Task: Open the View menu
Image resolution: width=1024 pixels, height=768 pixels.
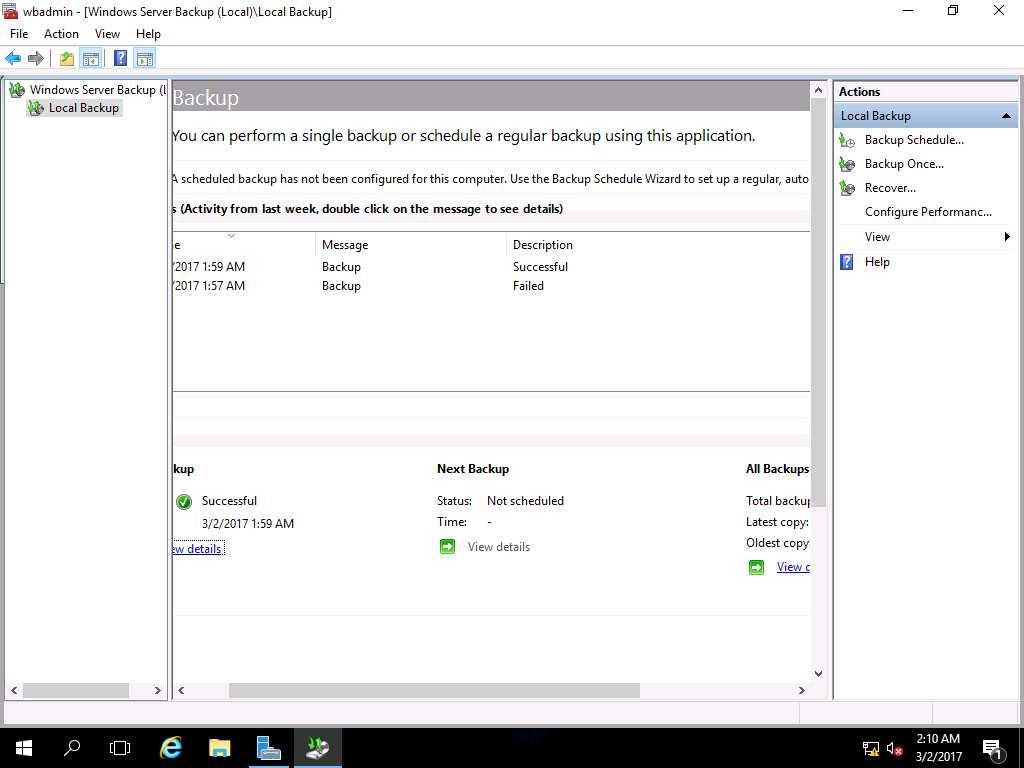Action: click(x=107, y=34)
